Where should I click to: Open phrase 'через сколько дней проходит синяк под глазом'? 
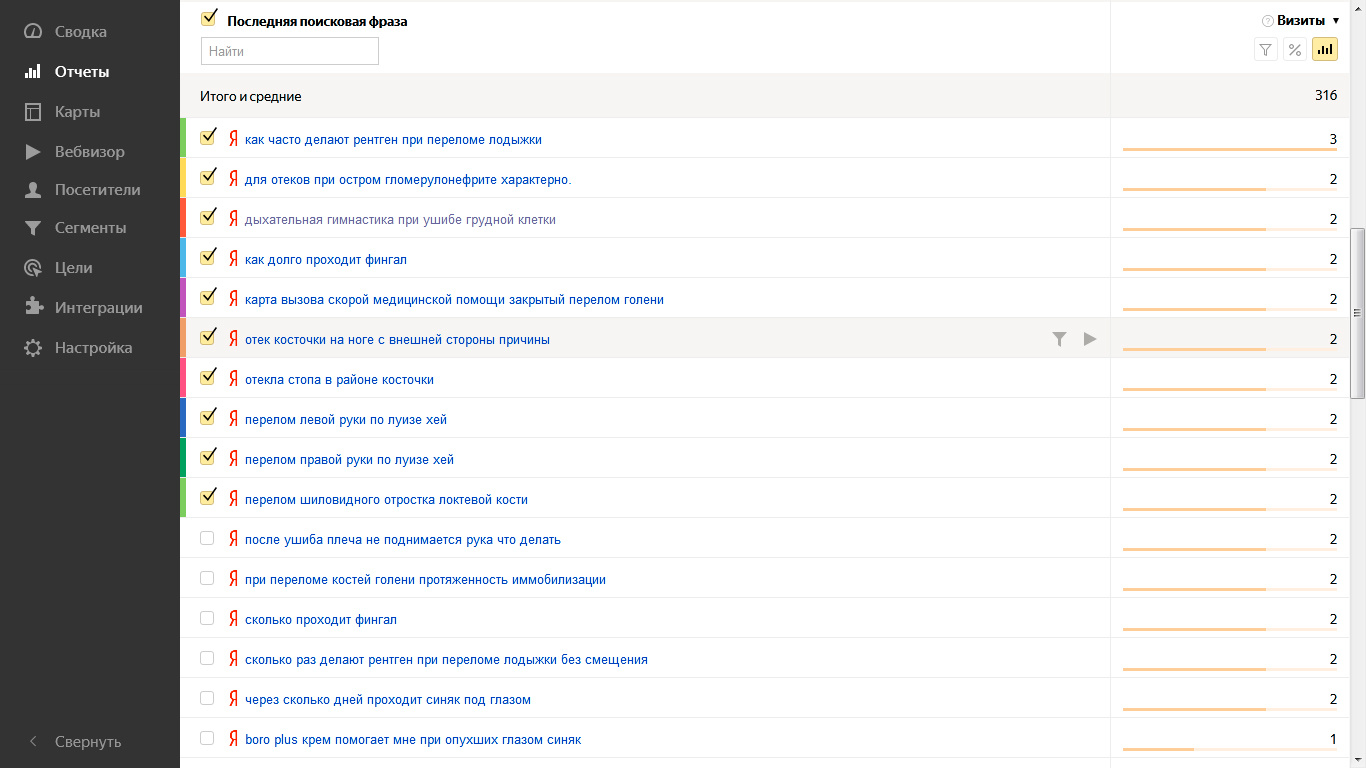coord(388,700)
